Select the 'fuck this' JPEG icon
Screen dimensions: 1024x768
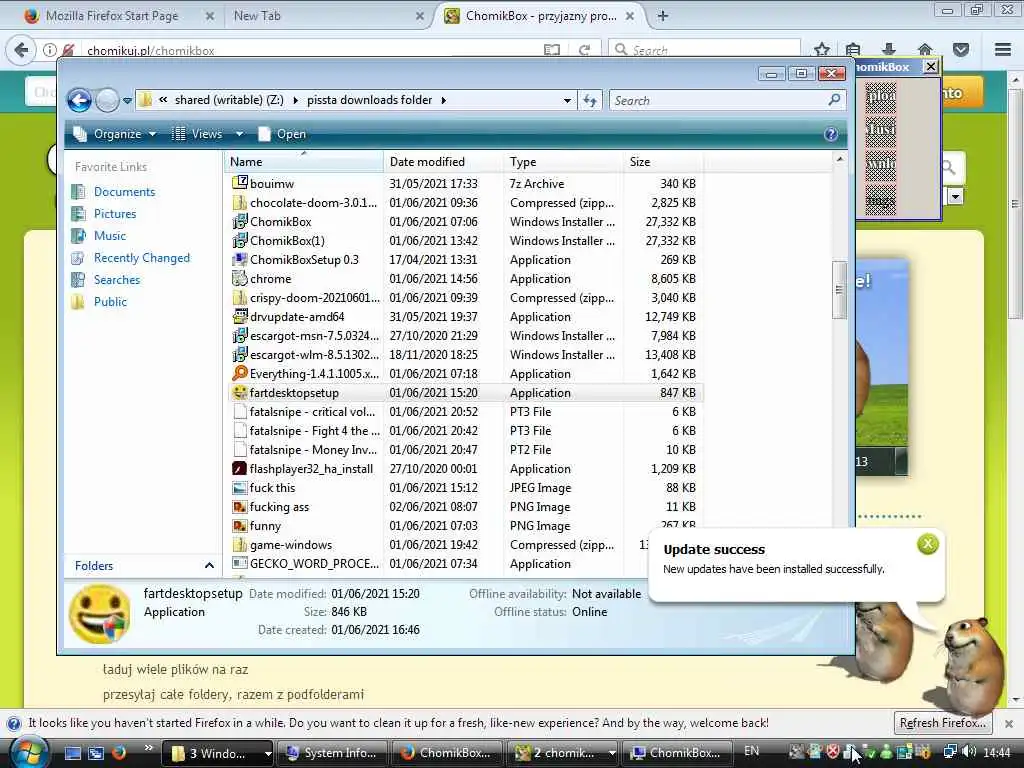(x=240, y=488)
